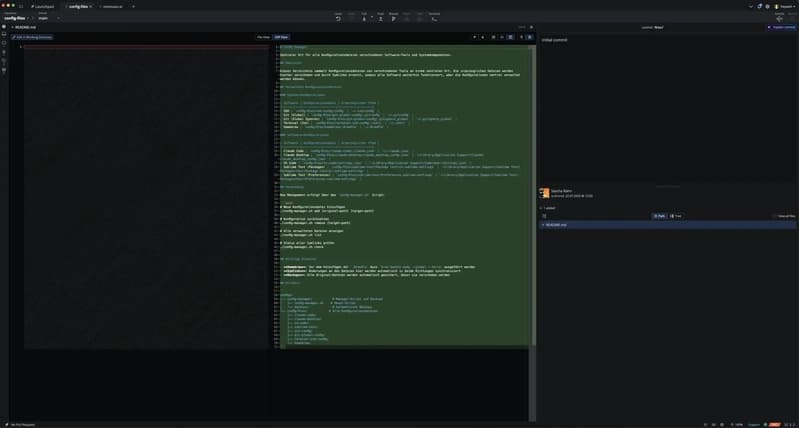Click the status bar left notification item

19,424
